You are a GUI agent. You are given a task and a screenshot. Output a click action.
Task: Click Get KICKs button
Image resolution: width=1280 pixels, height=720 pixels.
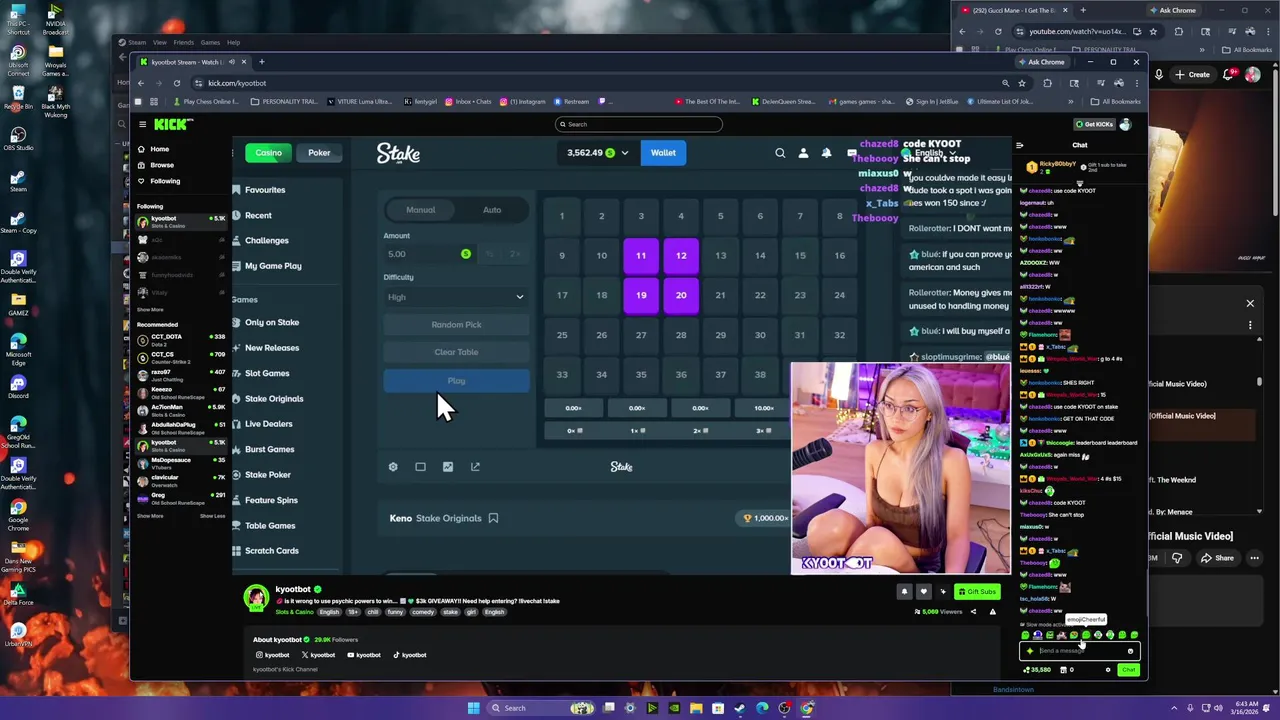click(x=1094, y=124)
